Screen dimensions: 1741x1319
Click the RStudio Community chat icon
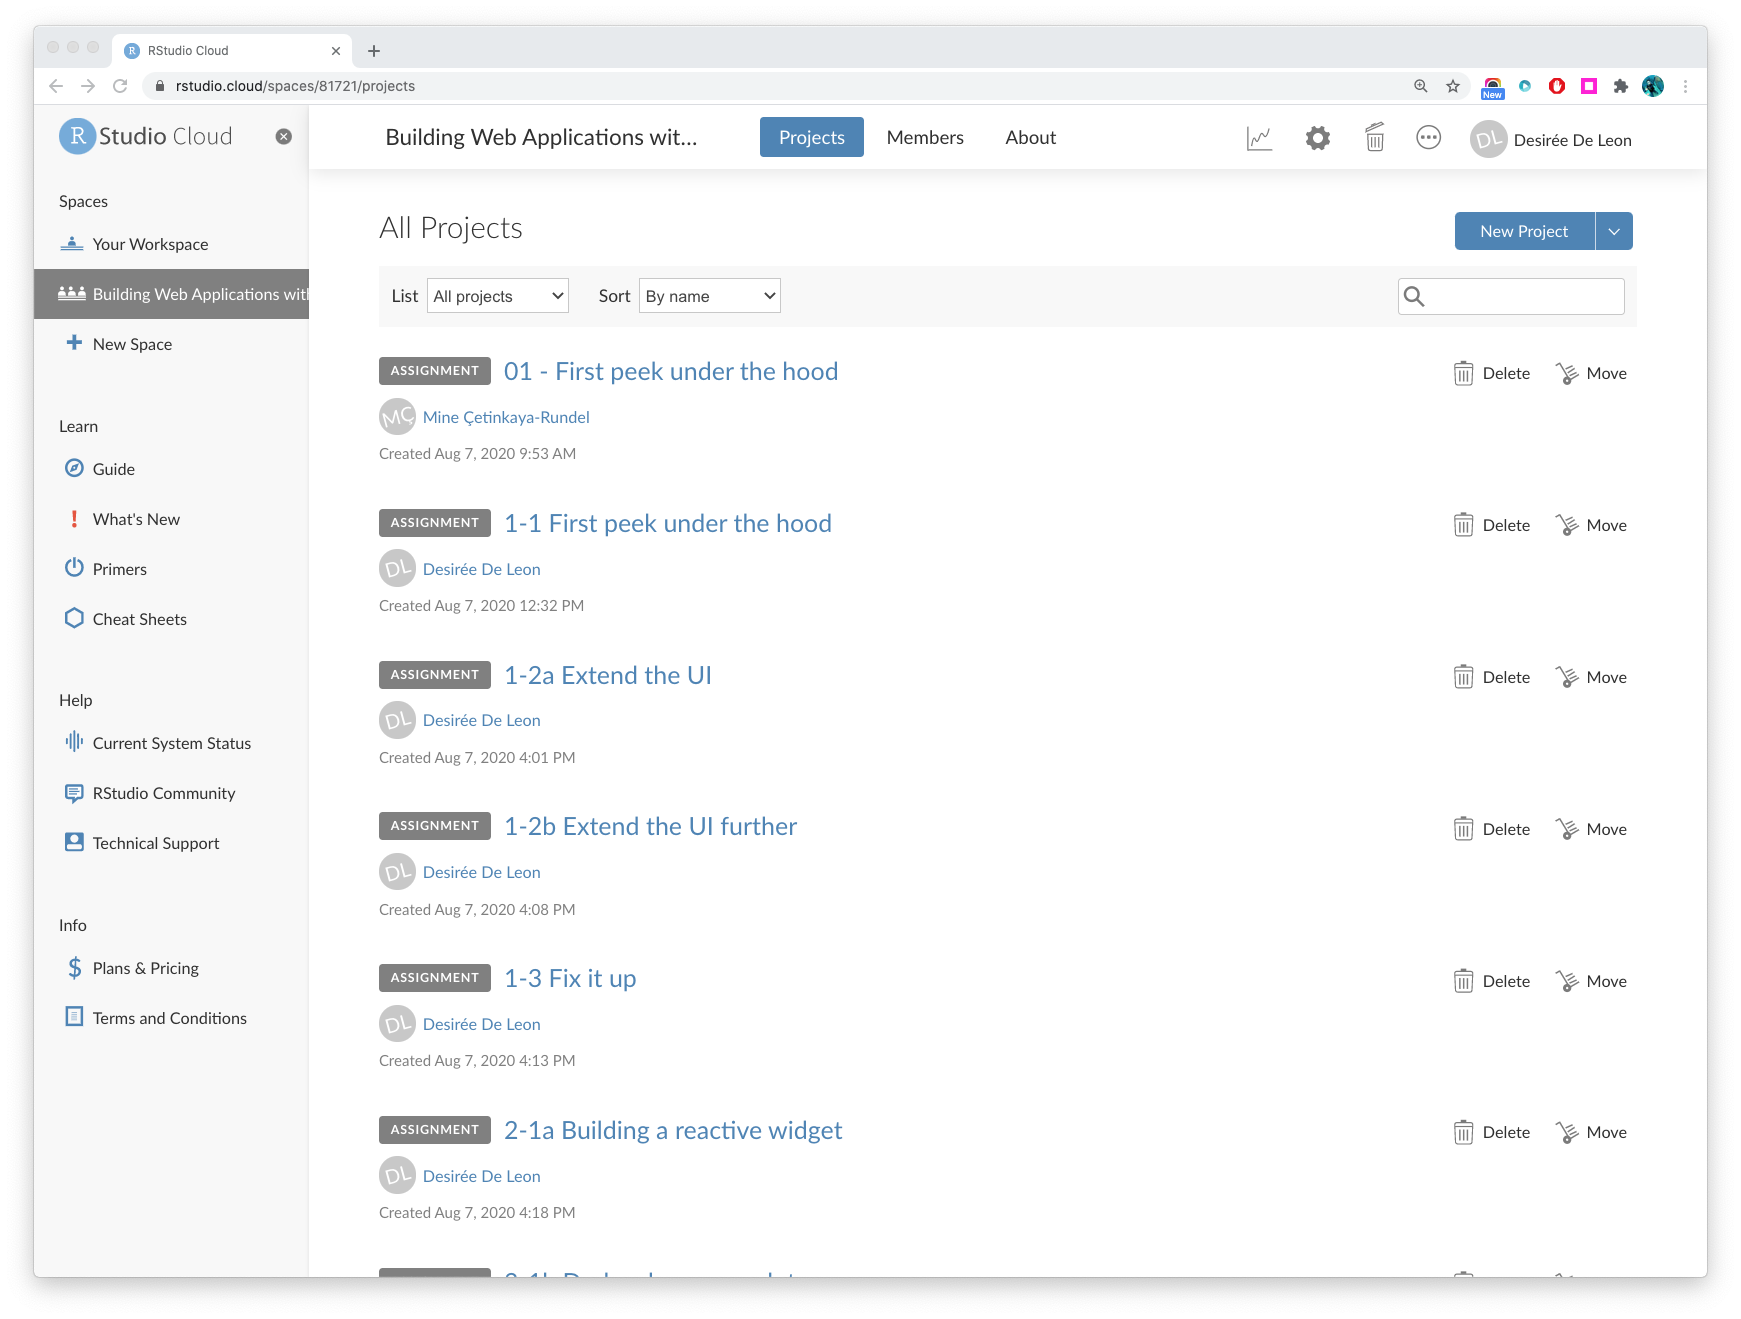pos(74,793)
